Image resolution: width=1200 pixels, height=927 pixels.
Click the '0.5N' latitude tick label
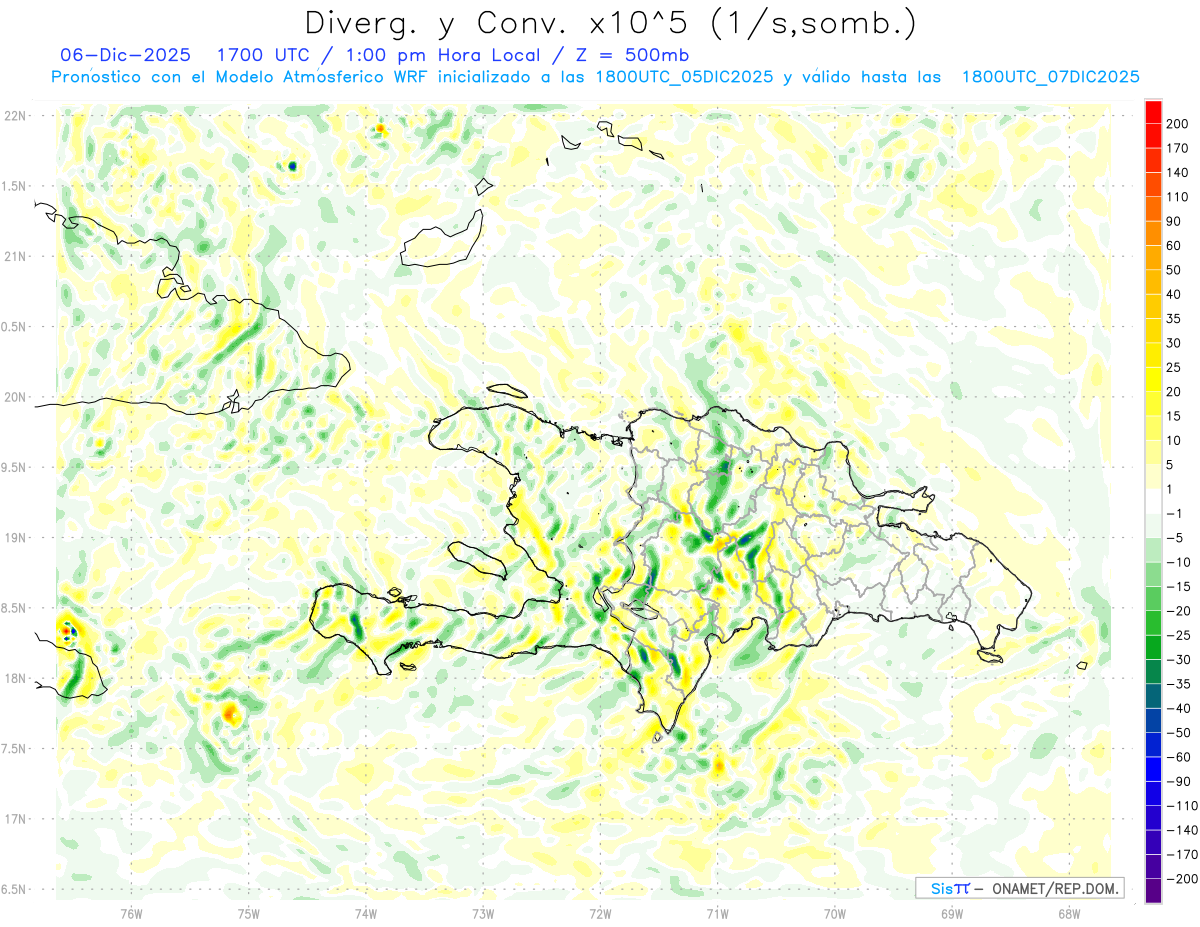point(15,327)
